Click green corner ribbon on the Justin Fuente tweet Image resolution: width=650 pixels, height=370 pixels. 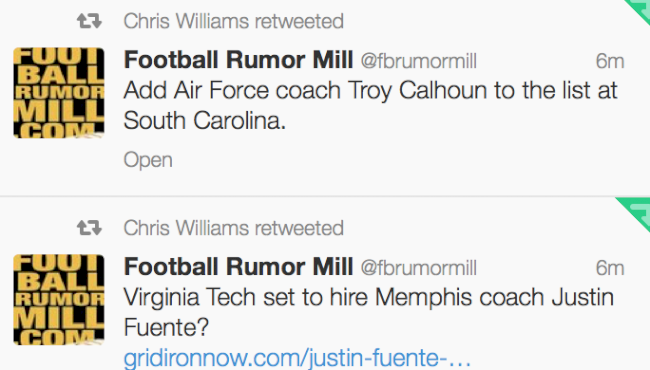(x=634, y=213)
